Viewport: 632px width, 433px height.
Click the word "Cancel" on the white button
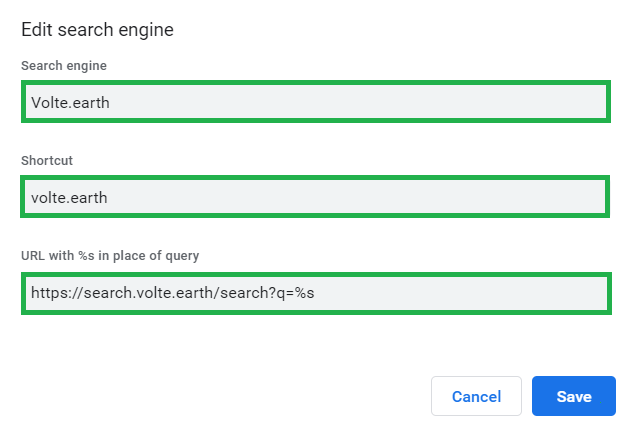pos(476,397)
